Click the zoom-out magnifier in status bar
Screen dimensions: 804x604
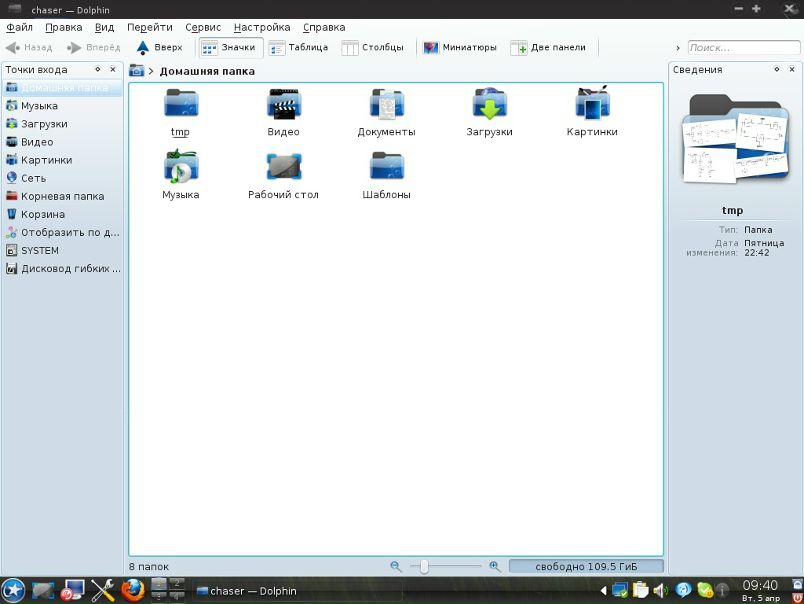[395, 567]
